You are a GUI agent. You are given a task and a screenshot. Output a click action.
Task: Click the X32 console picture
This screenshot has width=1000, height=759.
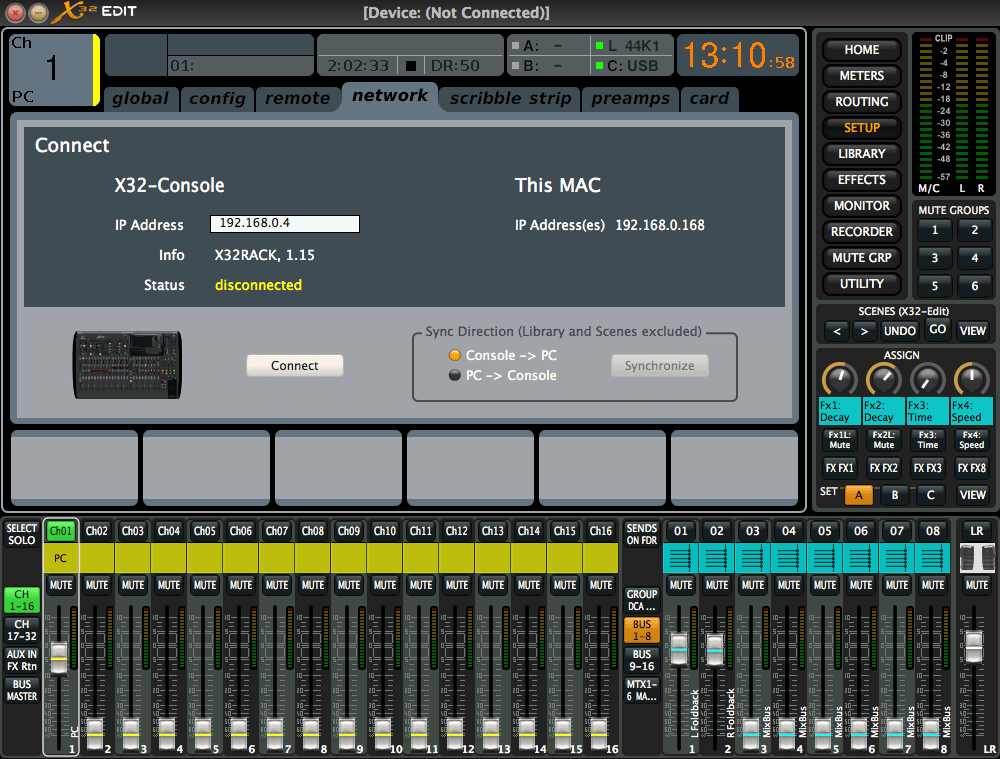coord(127,365)
